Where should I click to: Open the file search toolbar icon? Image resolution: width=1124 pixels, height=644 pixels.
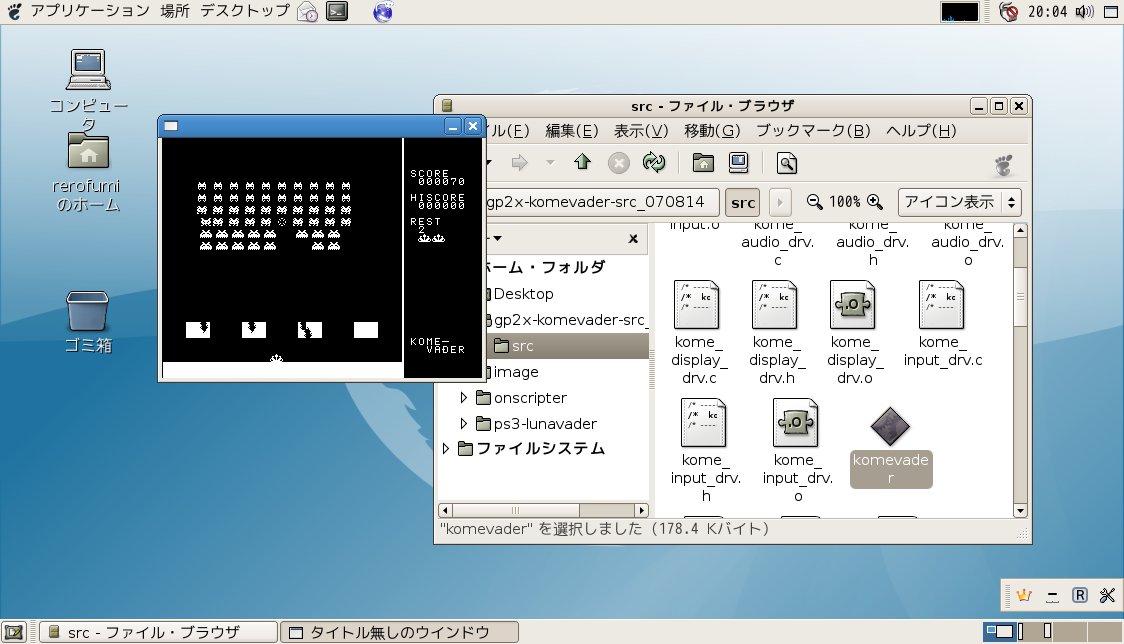(786, 164)
